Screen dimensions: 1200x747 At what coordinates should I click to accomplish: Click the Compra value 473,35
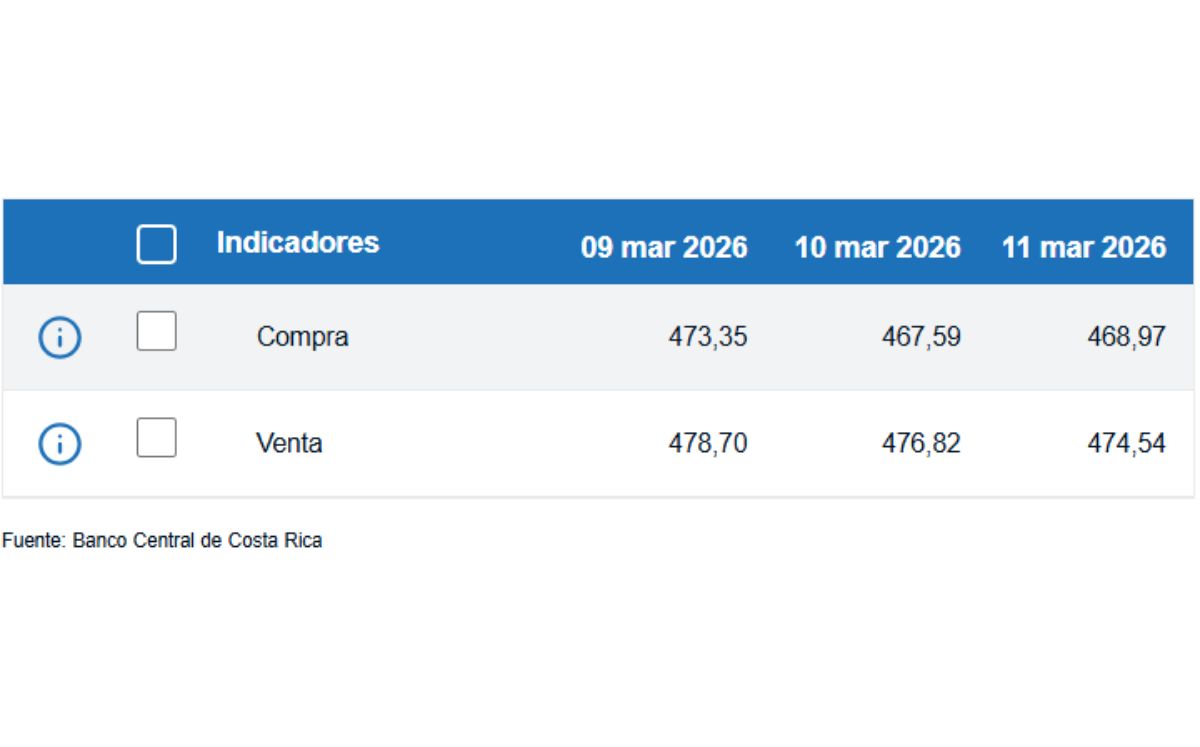pyautogui.click(x=708, y=337)
